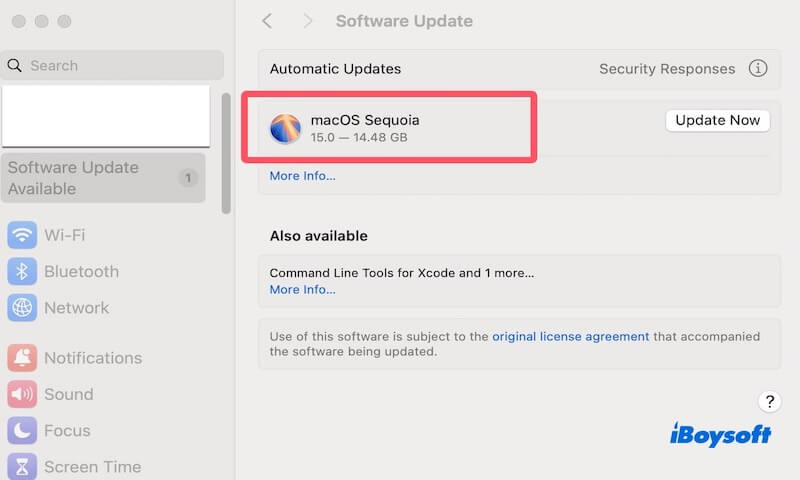The image size is (800, 480).
Task: Open More Info for Command Line Tools
Action: pos(302,290)
